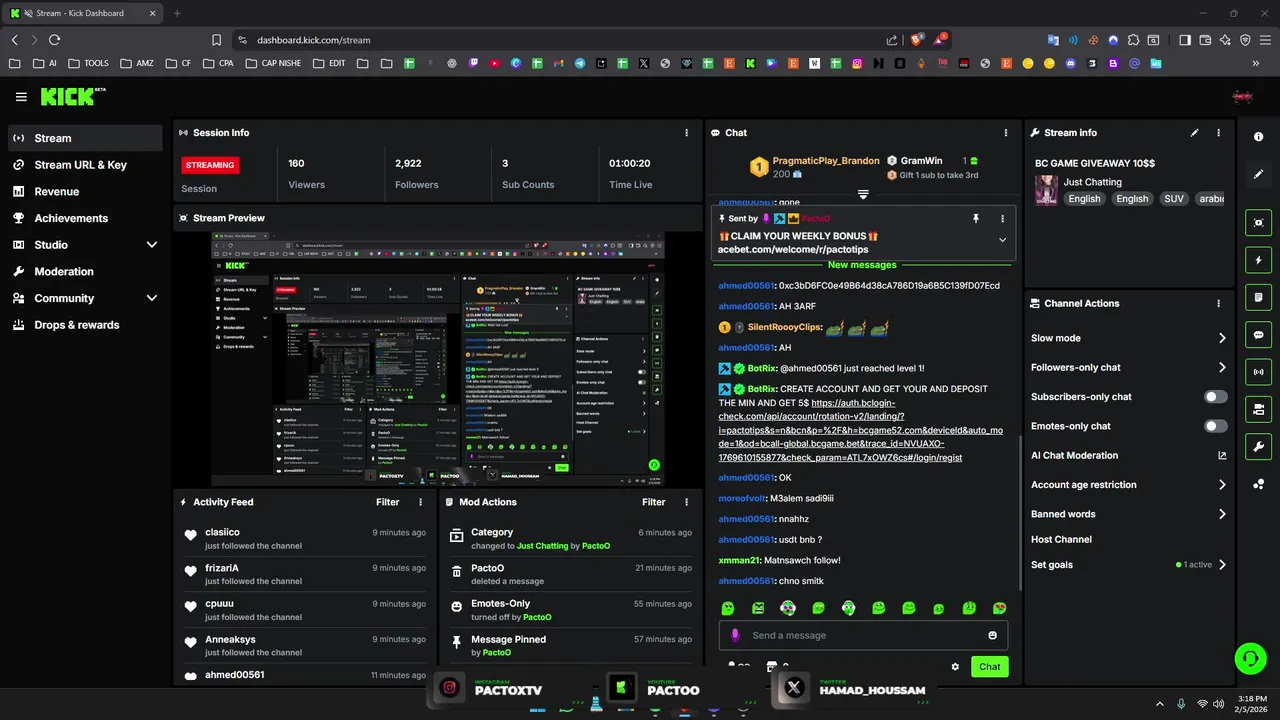Toggle the note panel icon in right sidebar
This screenshot has height=720, width=1280.
pyautogui.click(x=1258, y=297)
